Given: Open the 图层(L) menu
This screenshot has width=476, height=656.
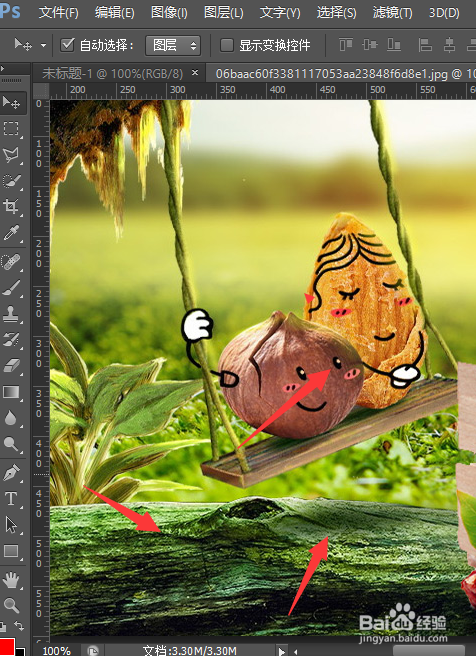Looking at the screenshot, I should coord(224,13).
